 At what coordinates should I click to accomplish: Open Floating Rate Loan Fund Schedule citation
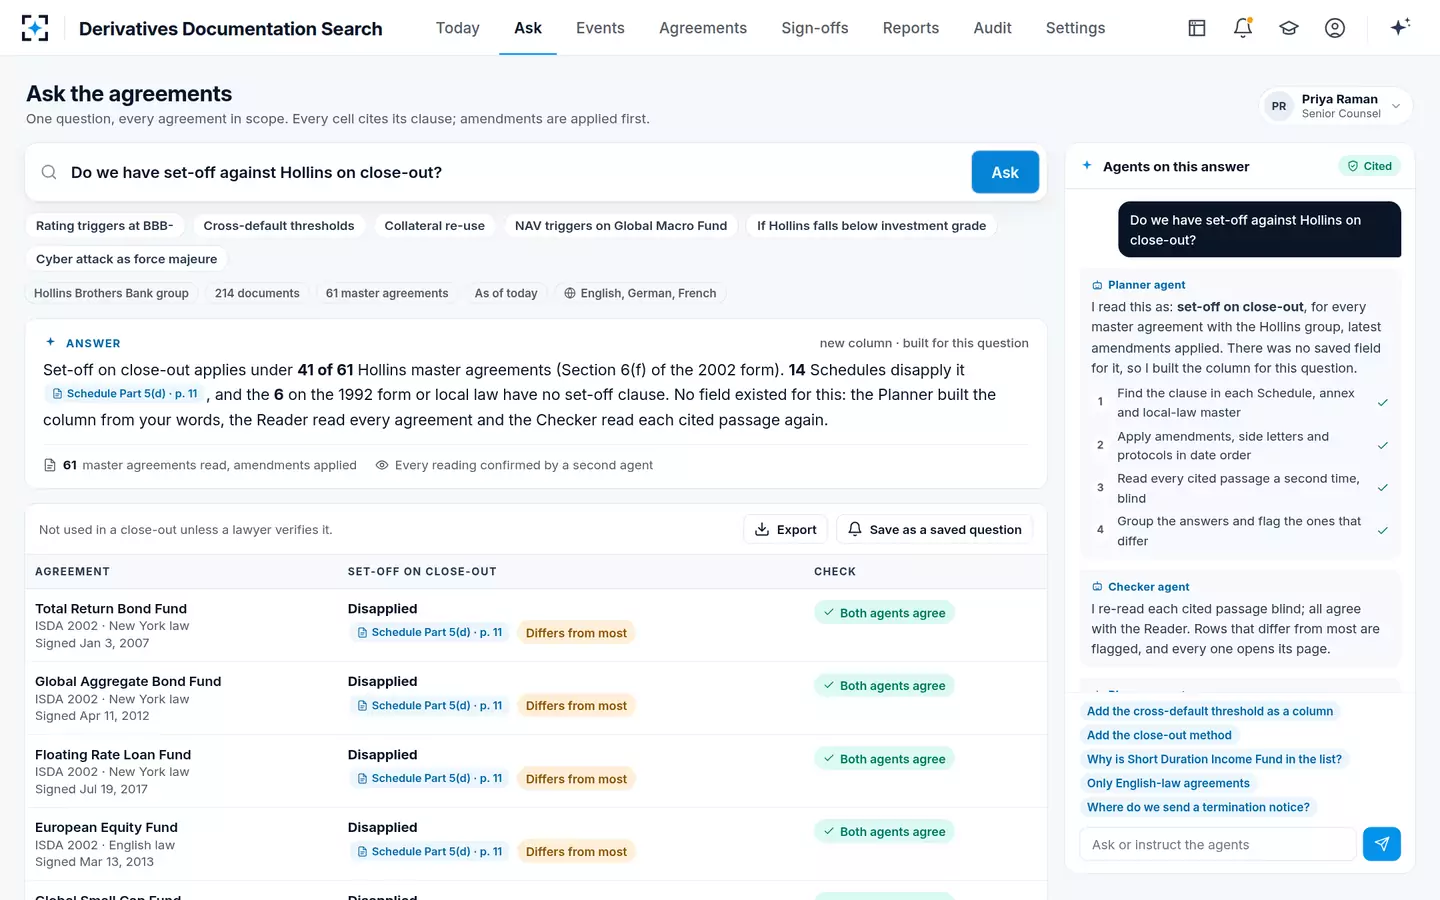pyautogui.click(x=430, y=778)
